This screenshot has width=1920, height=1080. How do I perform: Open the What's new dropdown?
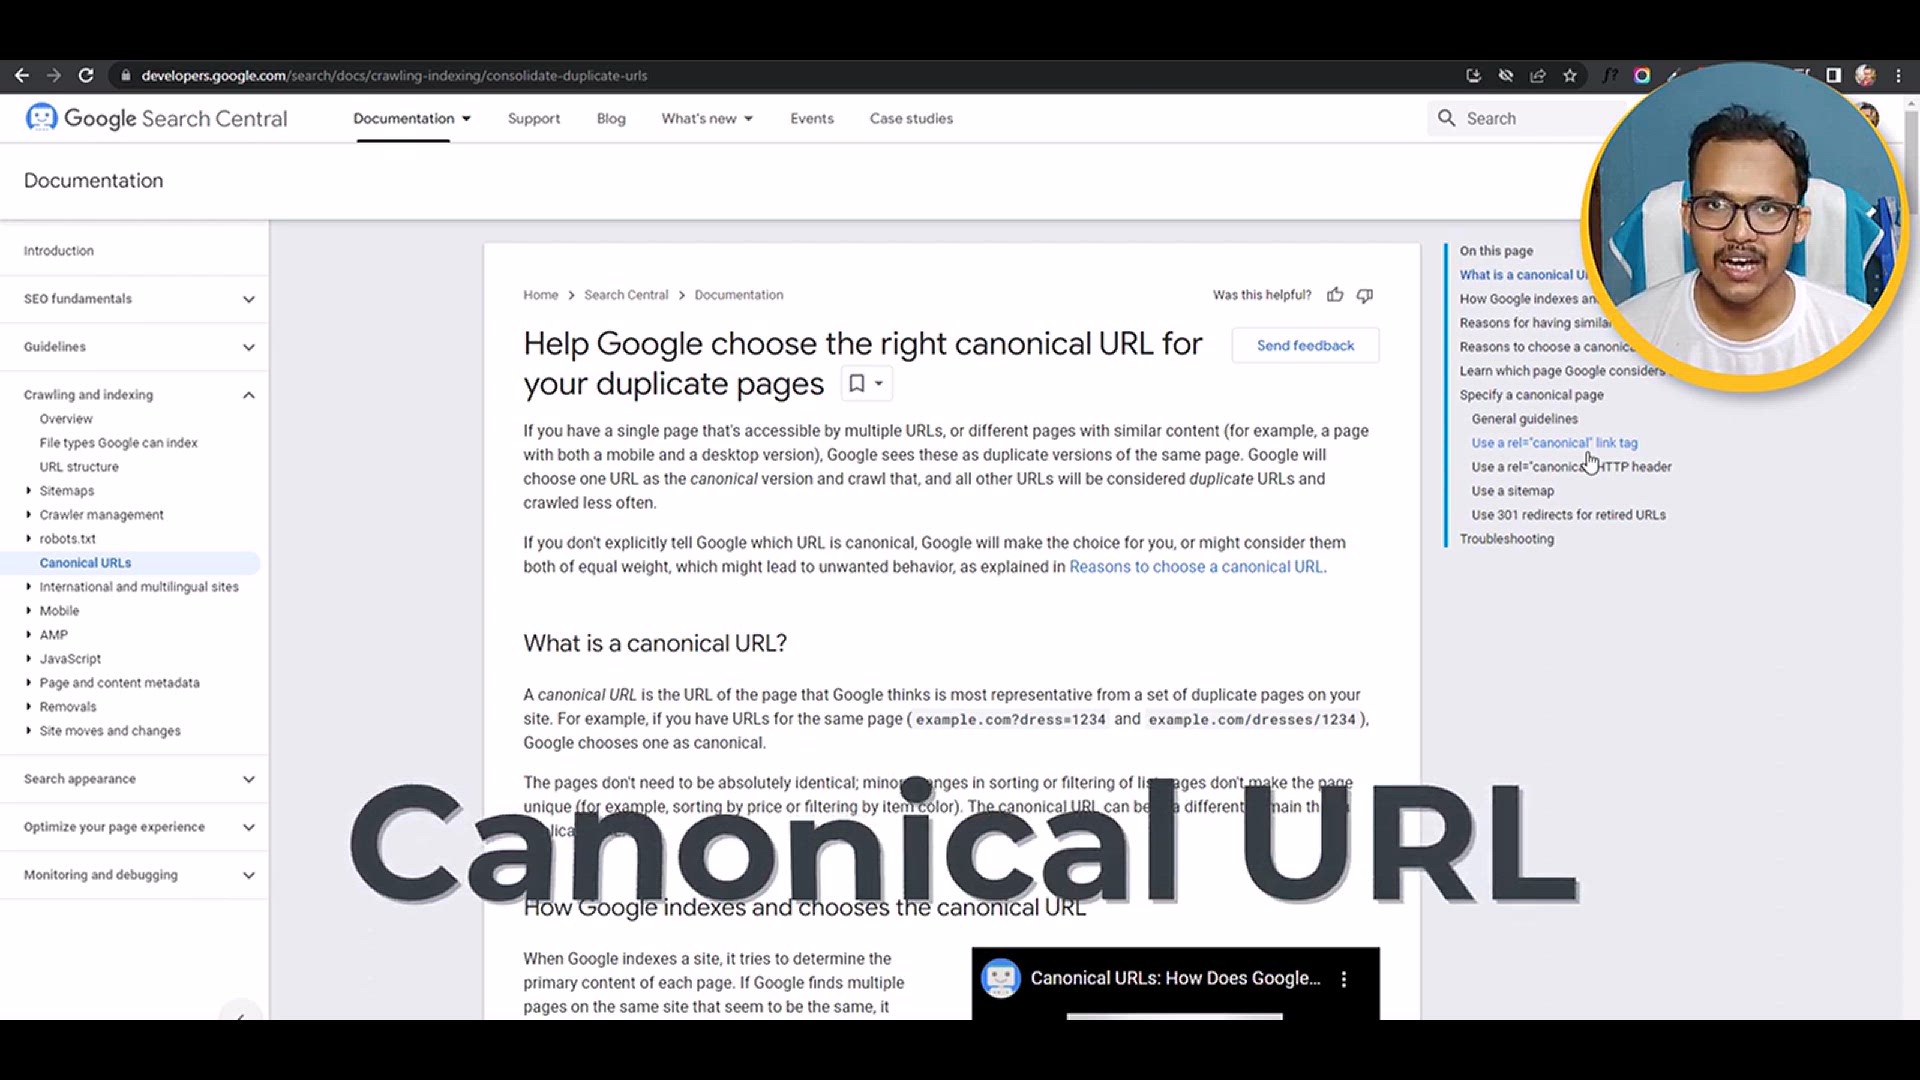[x=707, y=118]
